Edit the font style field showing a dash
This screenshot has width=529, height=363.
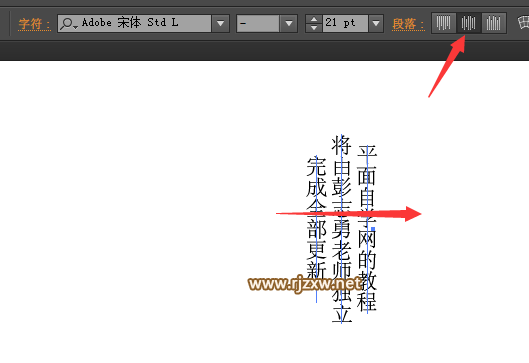(258, 23)
